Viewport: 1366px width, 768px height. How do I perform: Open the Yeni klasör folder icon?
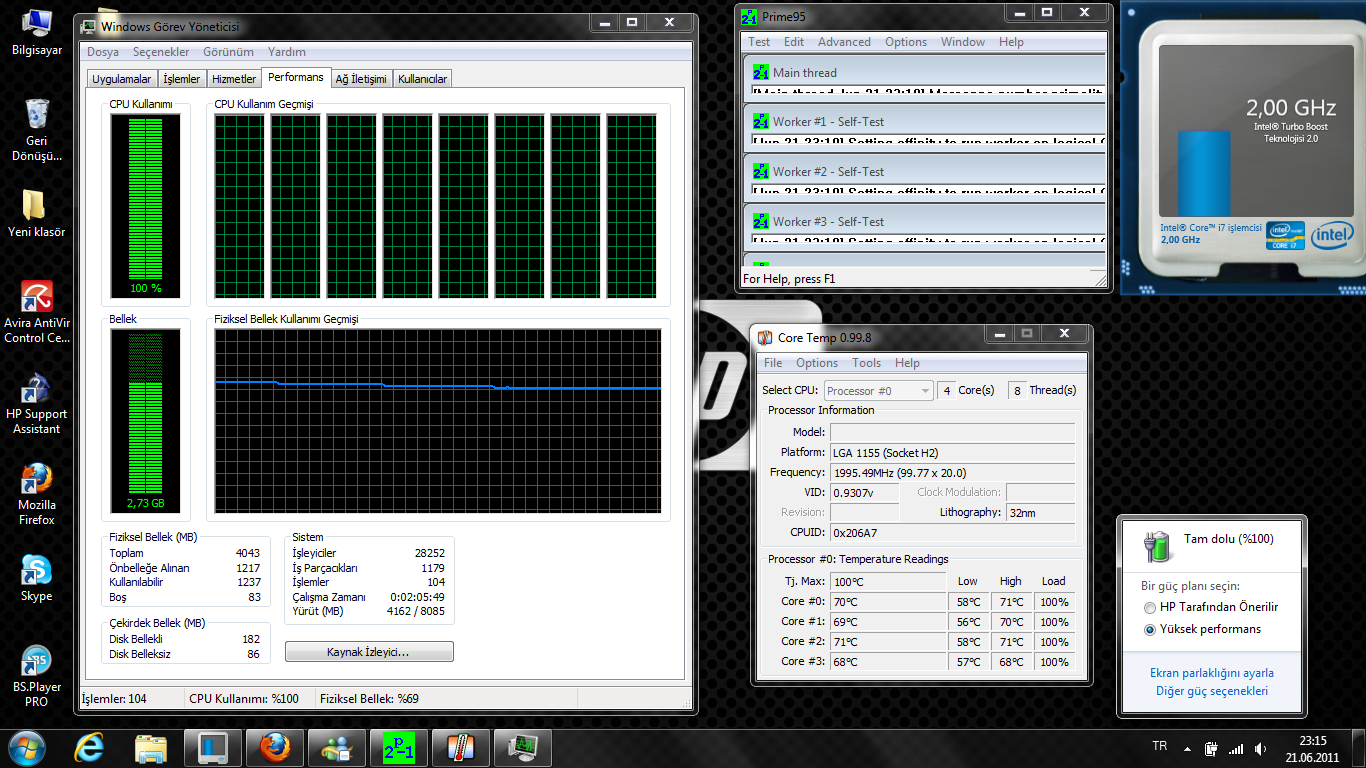click(x=36, y=212)
